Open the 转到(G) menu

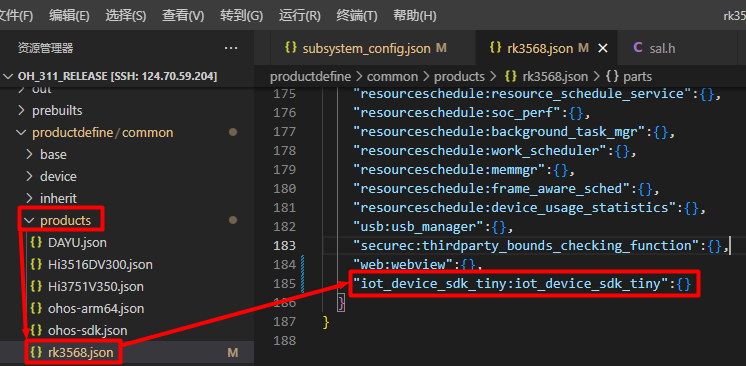click(x=241, y=15)
